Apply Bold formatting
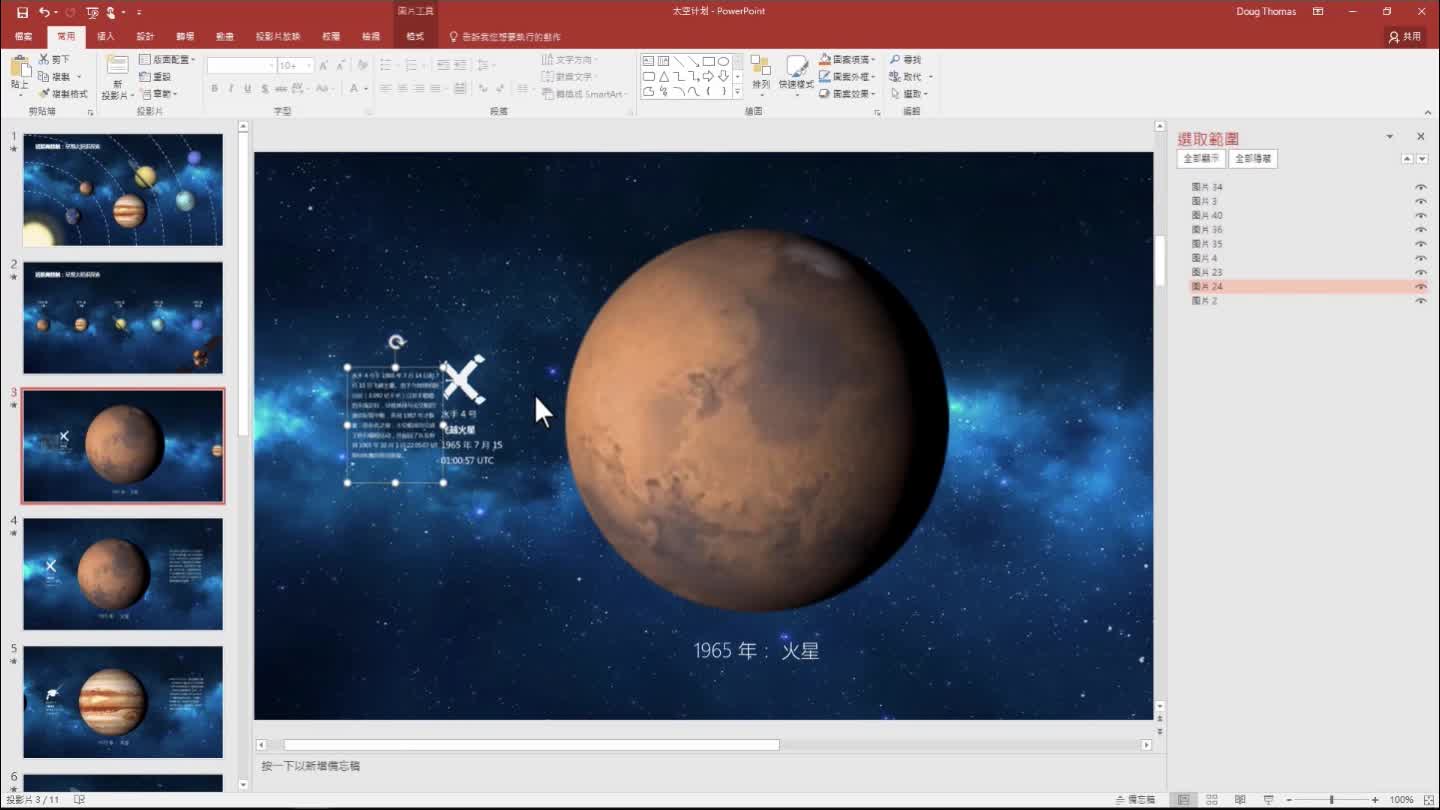 [214, 89]
